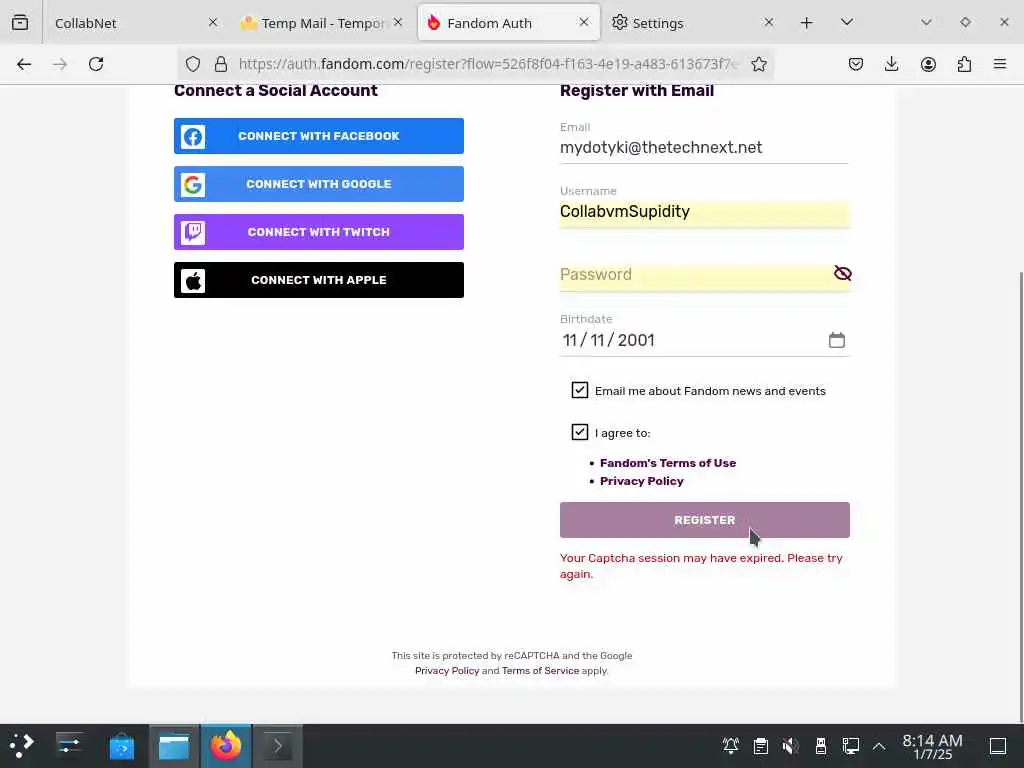Open the terminal launcher in taskbar
Image resolution: width=1024 pixels, height=768 pixels.
[x=278, y=746]
